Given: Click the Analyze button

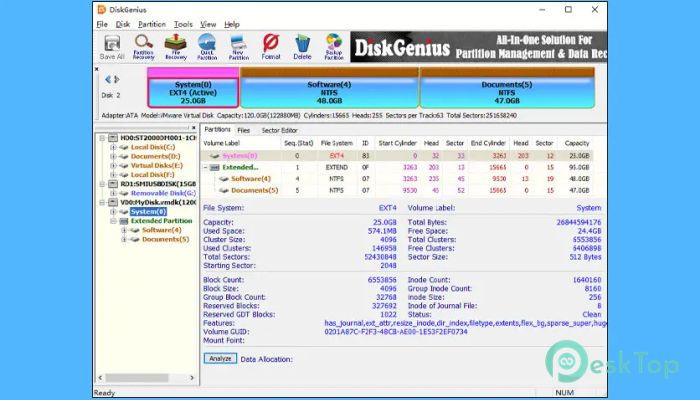Looking at the screenshot, I should click(x=220, y=358).
